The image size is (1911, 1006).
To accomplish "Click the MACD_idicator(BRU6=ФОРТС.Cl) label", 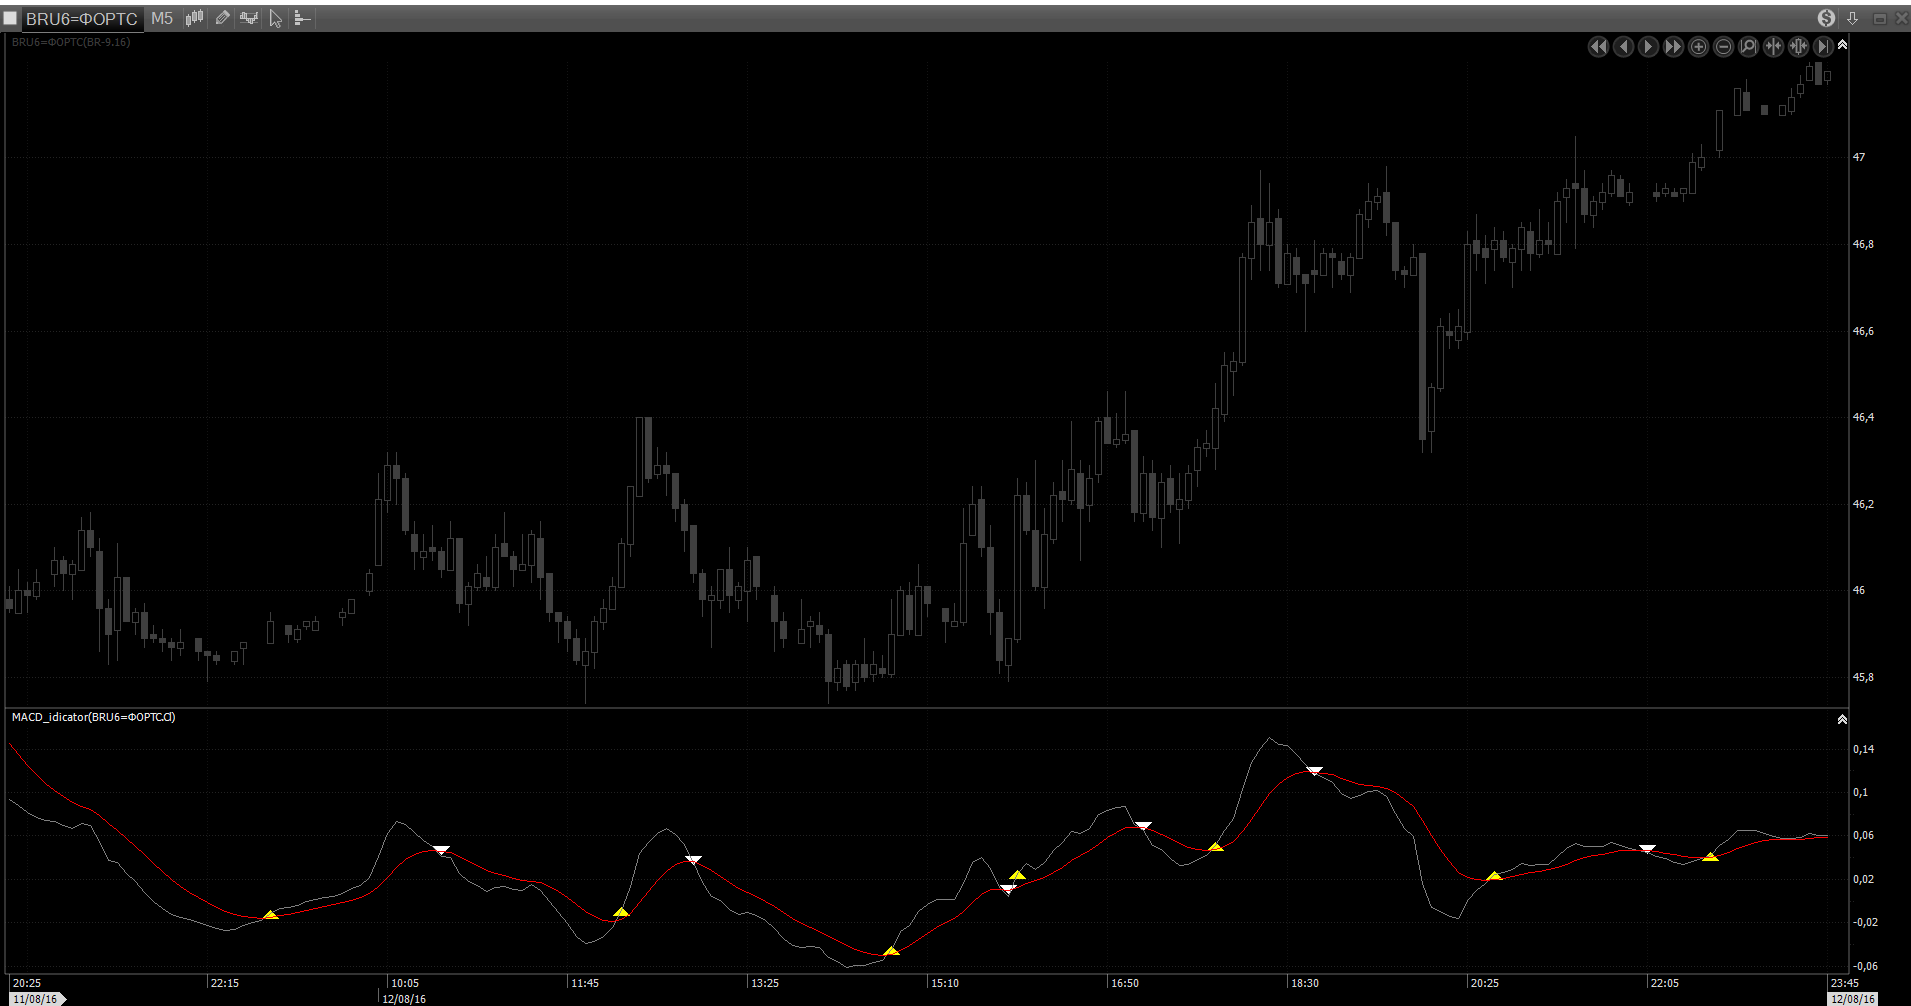I will [x=93, y=717].
